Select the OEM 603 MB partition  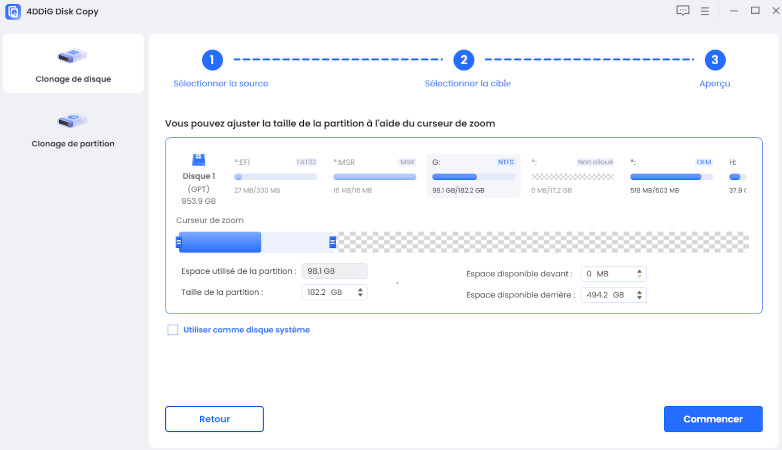coord(671,176)
